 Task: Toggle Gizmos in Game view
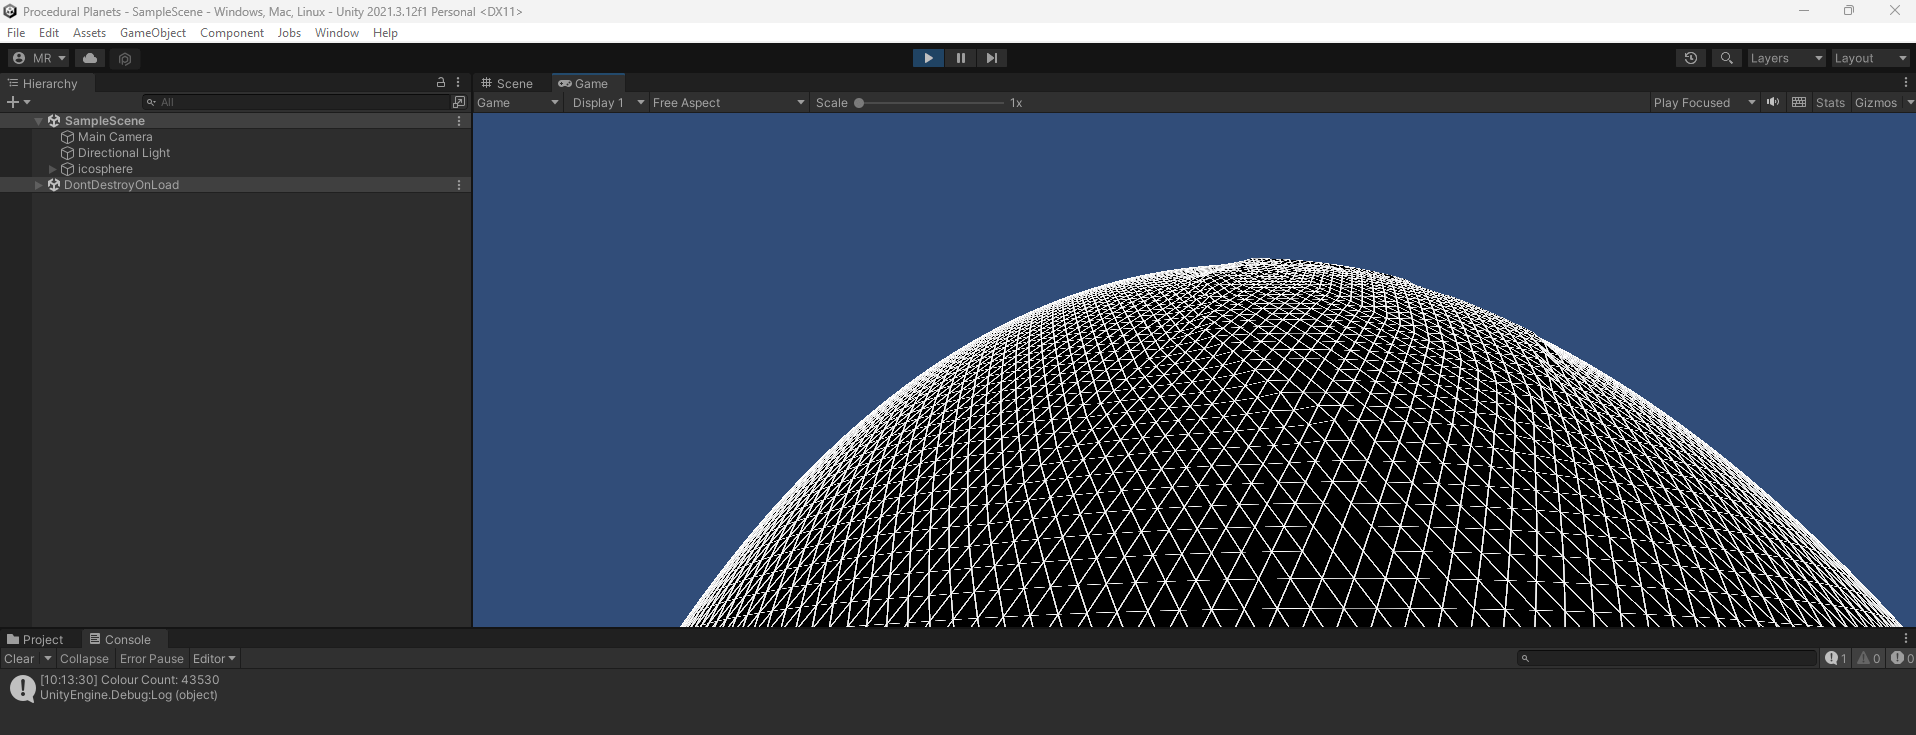coord(1875,103)
